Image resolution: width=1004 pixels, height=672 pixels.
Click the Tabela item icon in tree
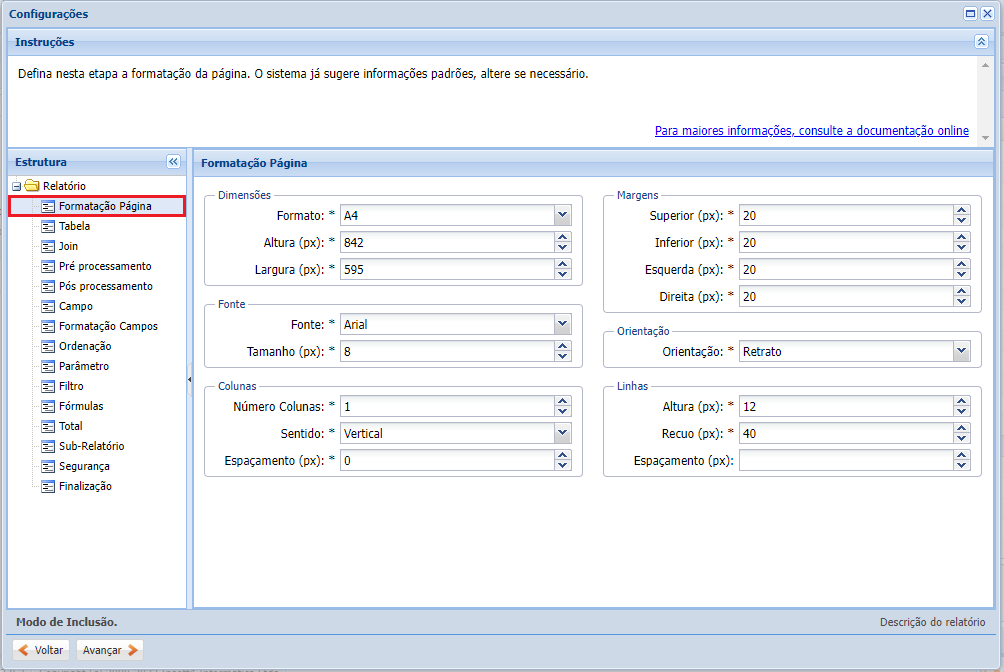(x=47, y=226)
